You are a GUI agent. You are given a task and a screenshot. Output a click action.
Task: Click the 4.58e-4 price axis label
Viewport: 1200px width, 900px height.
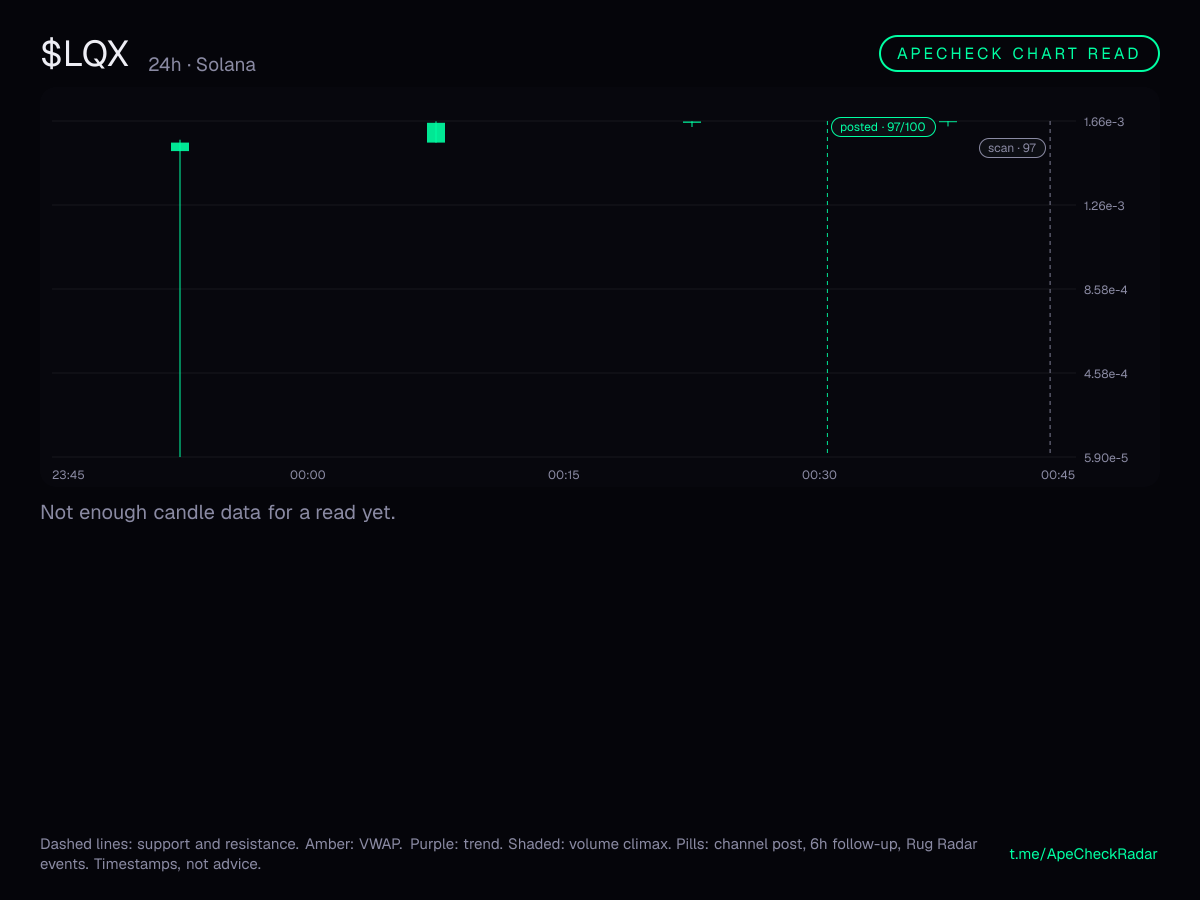(x=1105, y=374)
